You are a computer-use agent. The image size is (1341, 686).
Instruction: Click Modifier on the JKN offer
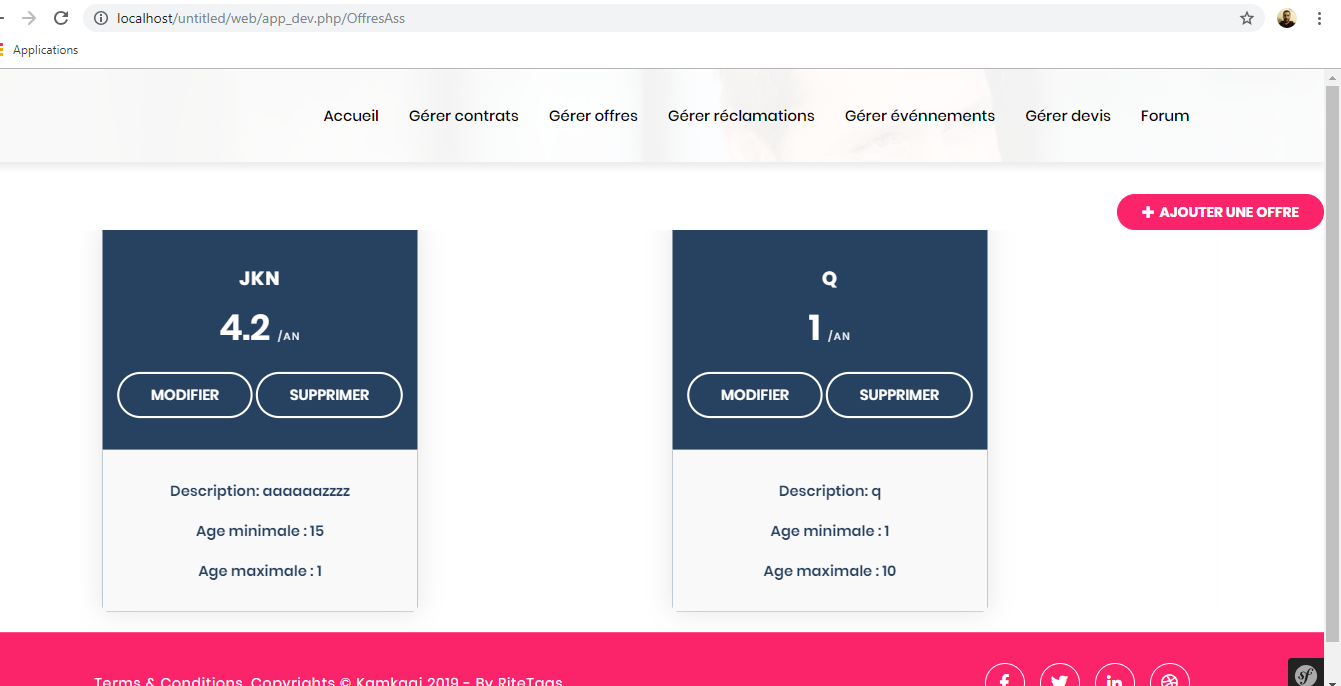point(184,395)
